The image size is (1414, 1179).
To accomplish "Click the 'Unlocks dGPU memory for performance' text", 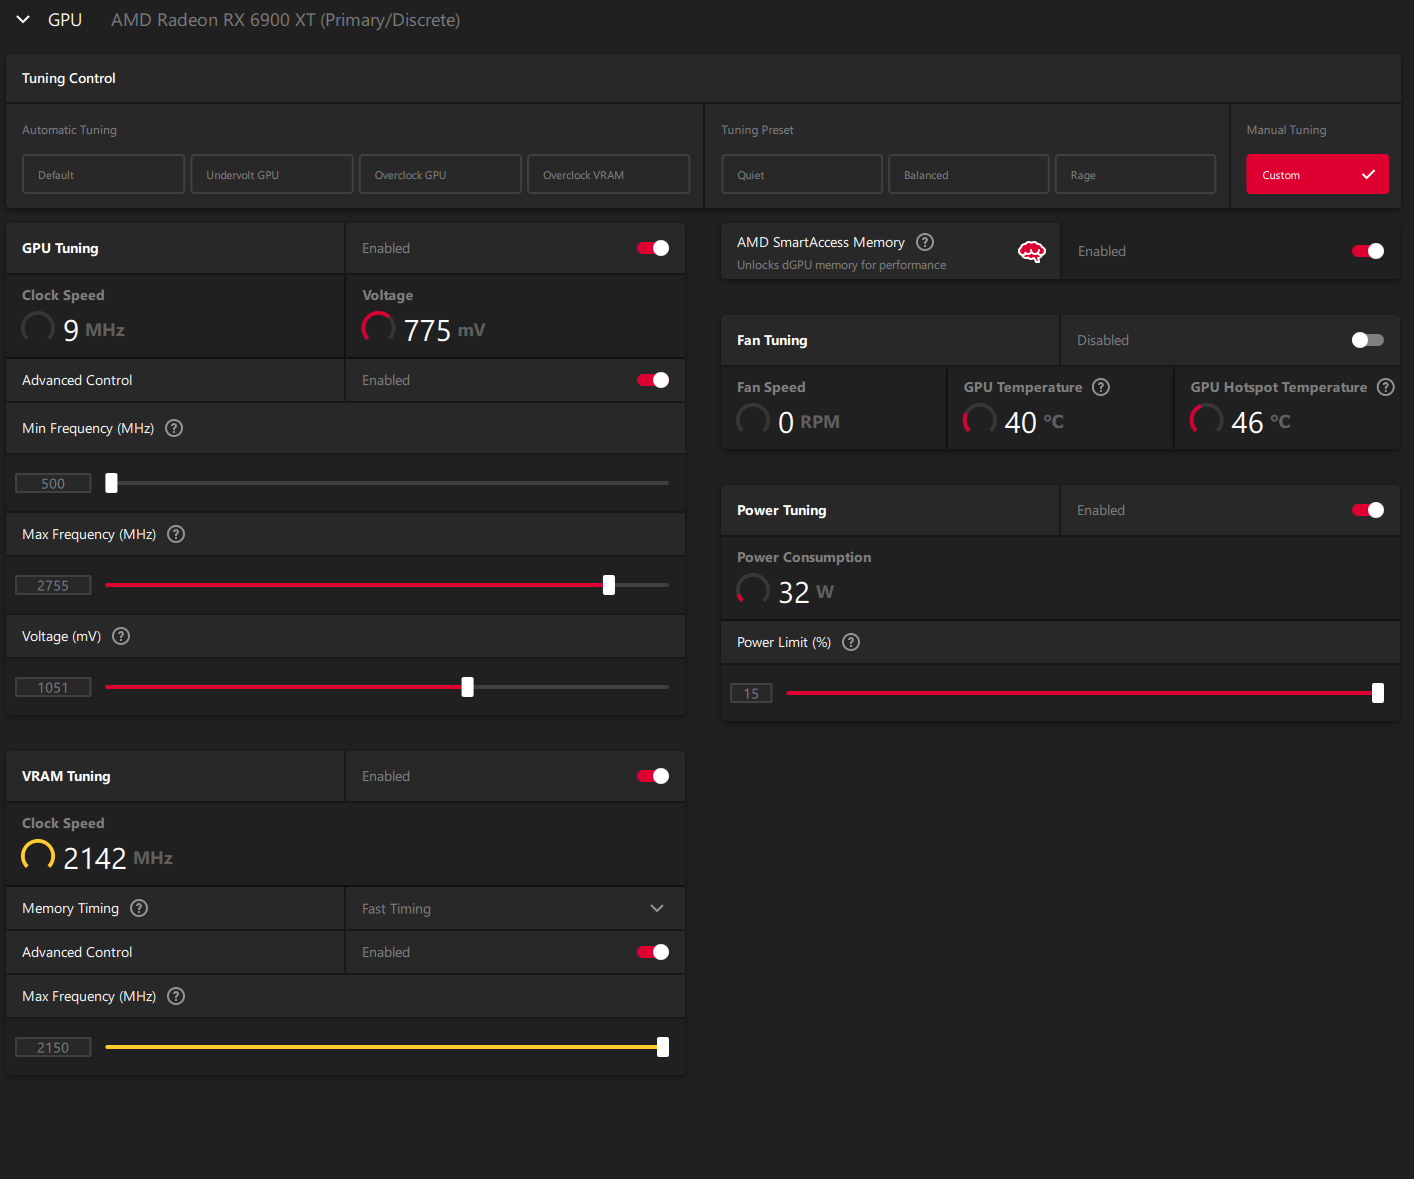I will coord(841,265).
